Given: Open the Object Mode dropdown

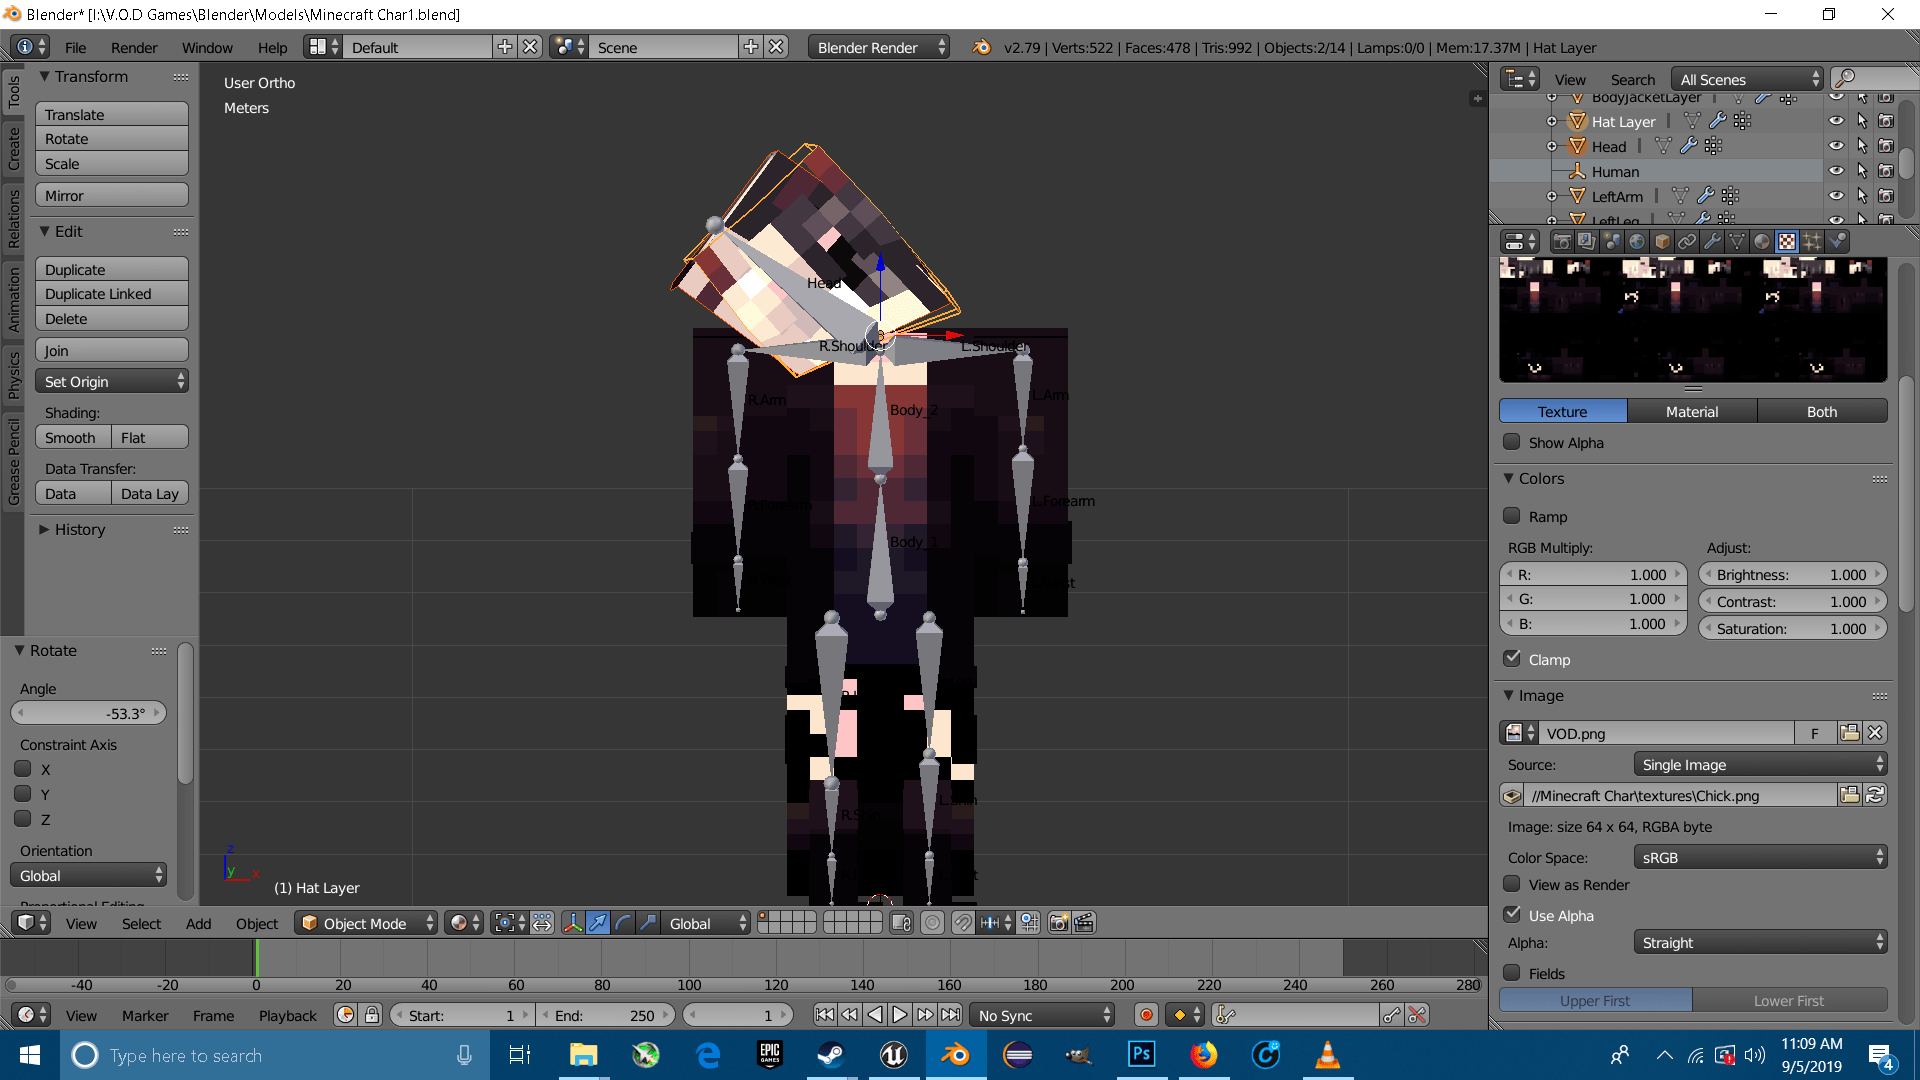Looking at the screenshot, I should point(366,923).
